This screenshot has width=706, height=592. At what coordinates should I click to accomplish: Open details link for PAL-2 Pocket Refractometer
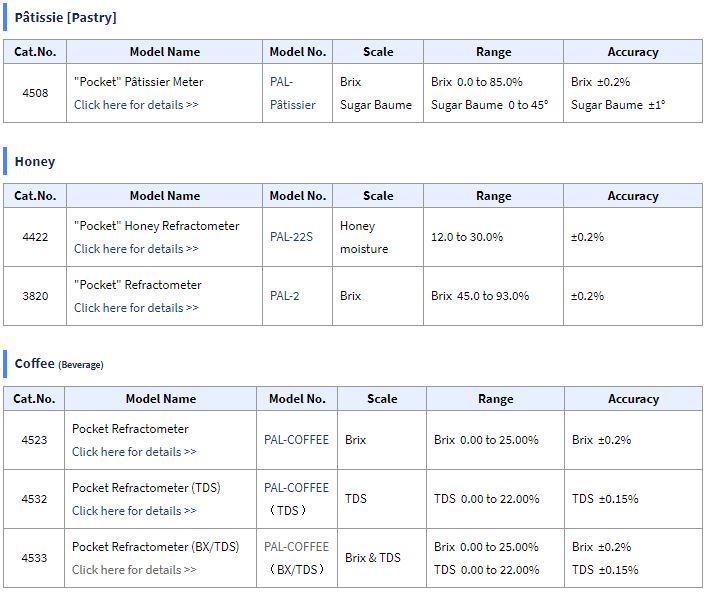click(136, 308)
